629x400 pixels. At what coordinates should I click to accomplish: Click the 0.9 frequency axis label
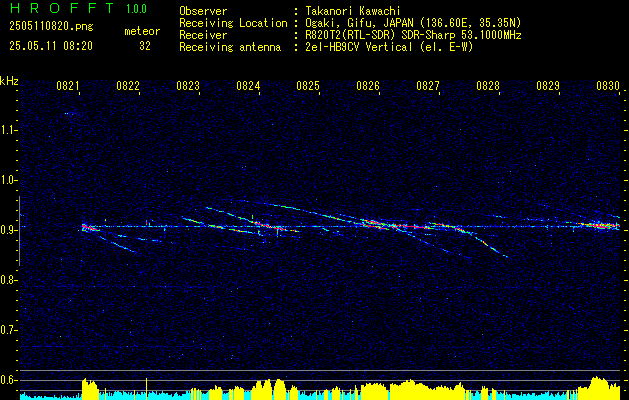click(x=8, y=230)
